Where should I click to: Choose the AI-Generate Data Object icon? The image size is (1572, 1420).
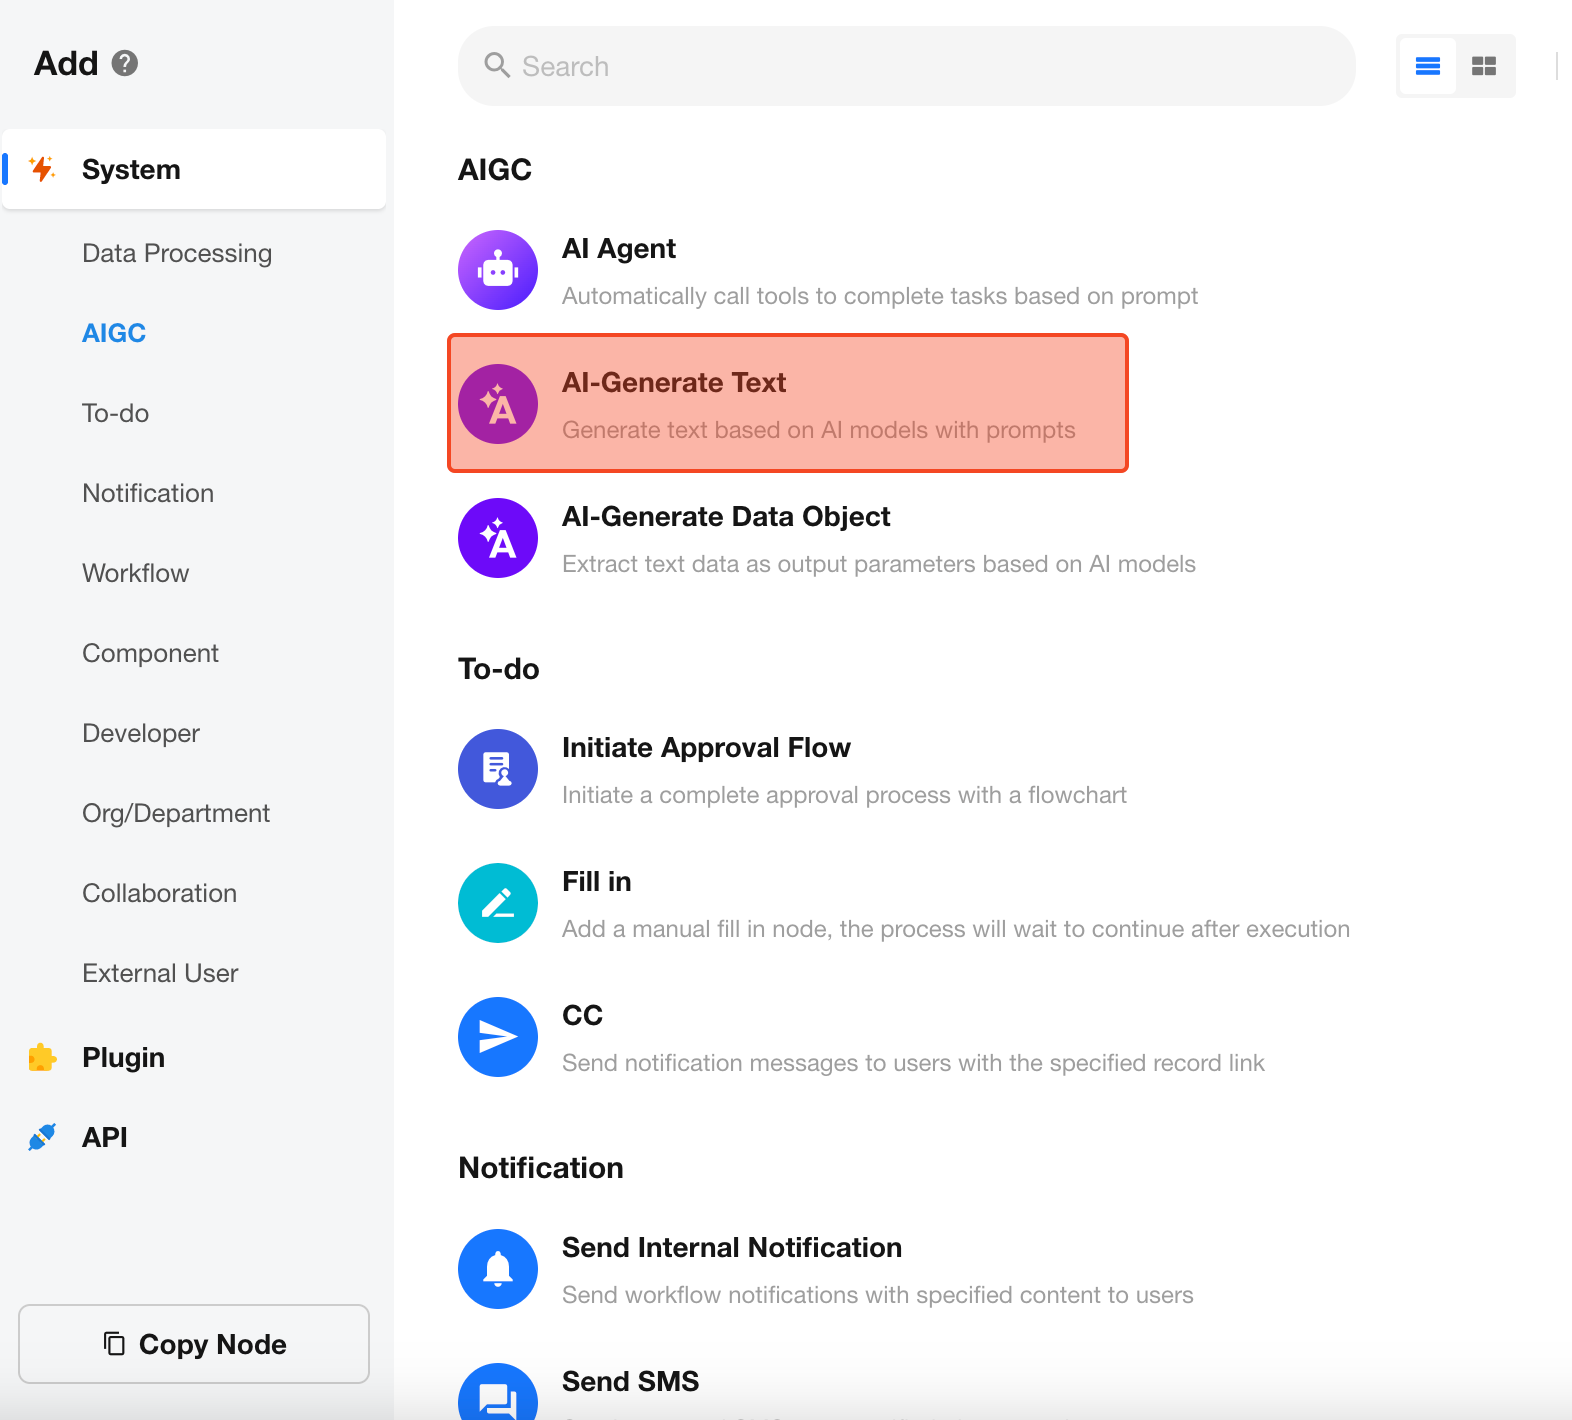[498, 538]
